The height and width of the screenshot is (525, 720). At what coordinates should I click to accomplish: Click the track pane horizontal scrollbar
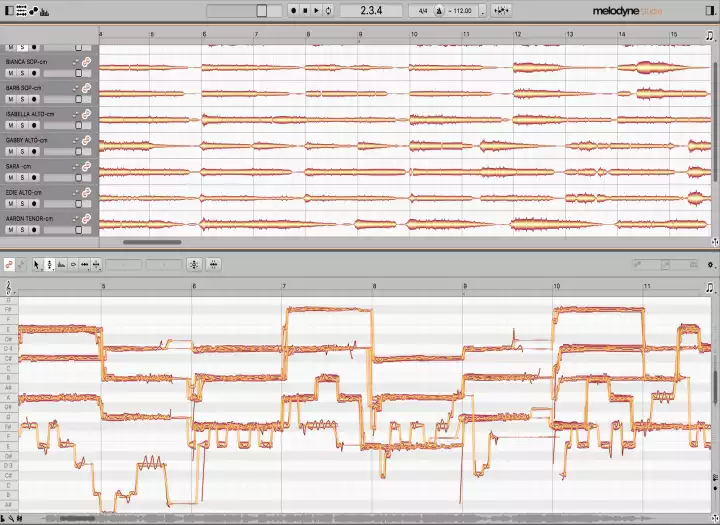pos(152,242)
